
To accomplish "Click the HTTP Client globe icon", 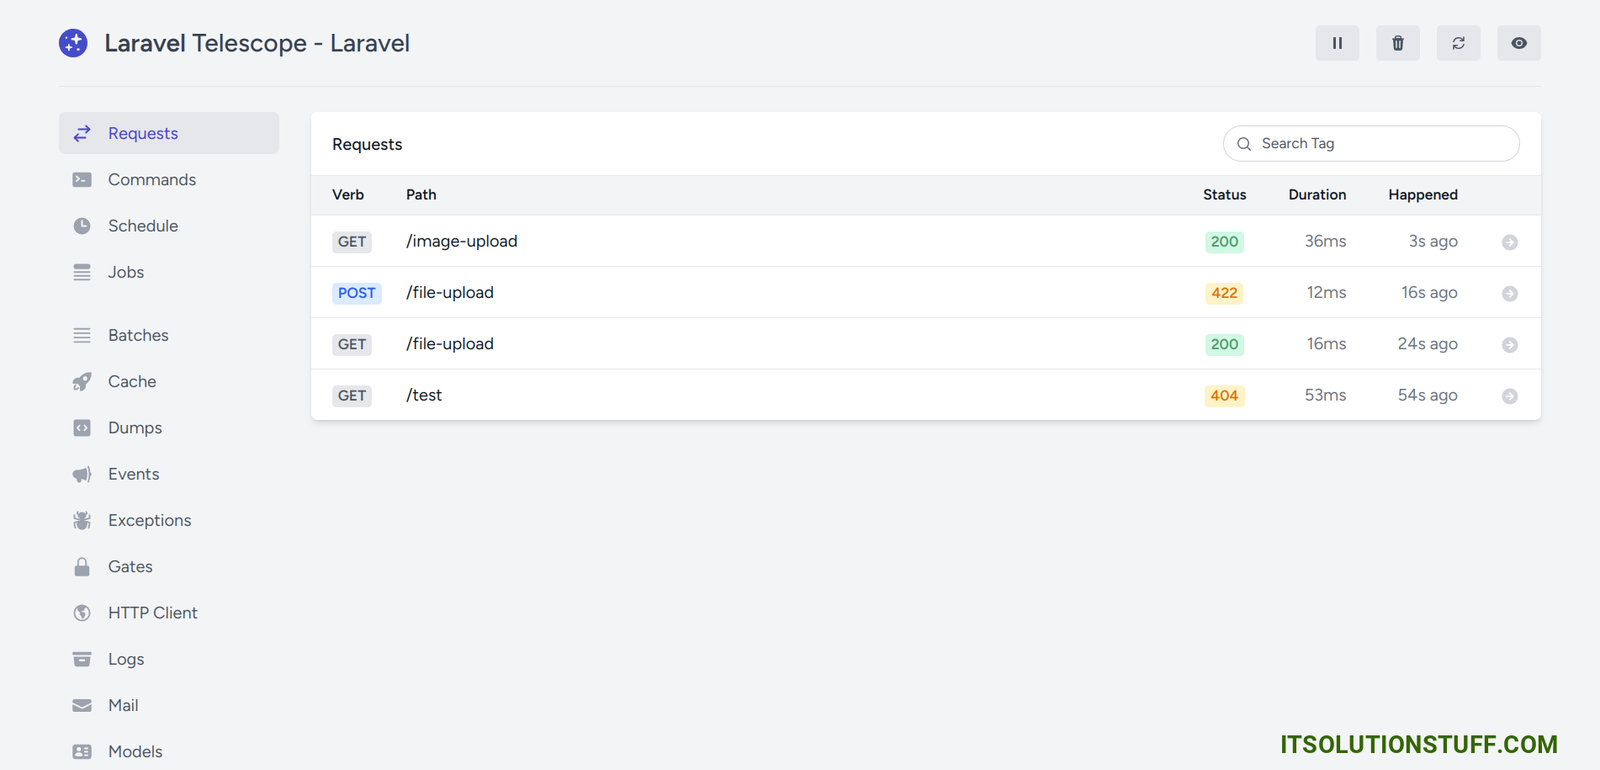I will (x=82, y=613).
